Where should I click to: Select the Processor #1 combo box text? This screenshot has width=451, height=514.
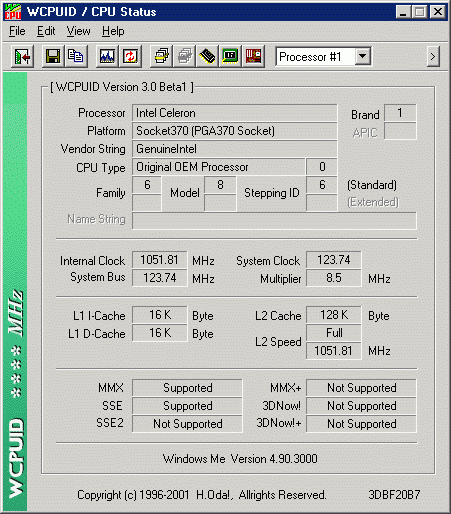pyautogui.click(x=310, y=57)
